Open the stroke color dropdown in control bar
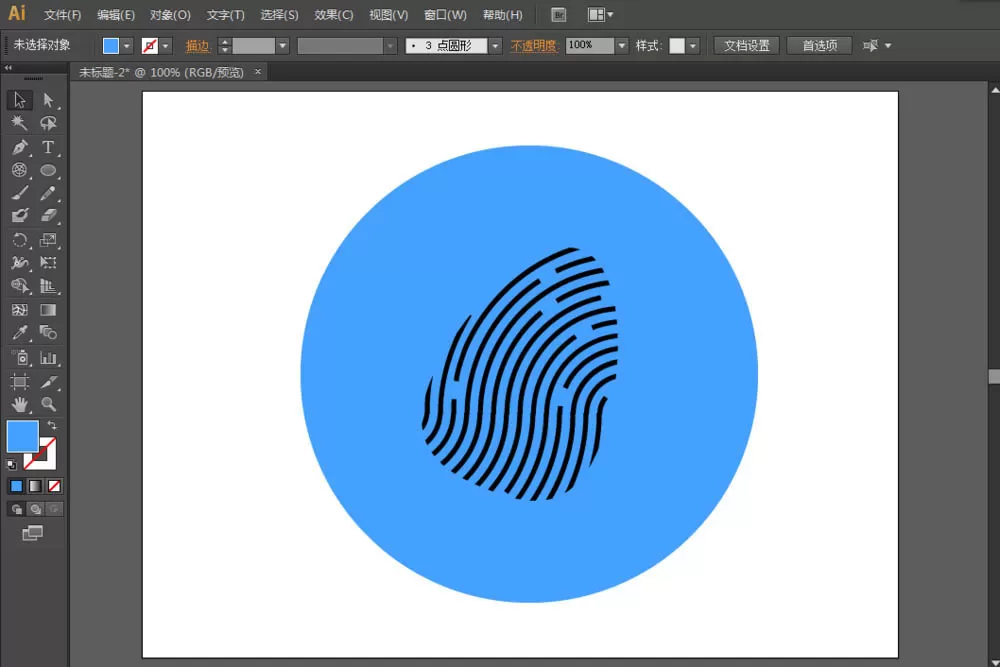1000x667 pixels. point(166,46)
